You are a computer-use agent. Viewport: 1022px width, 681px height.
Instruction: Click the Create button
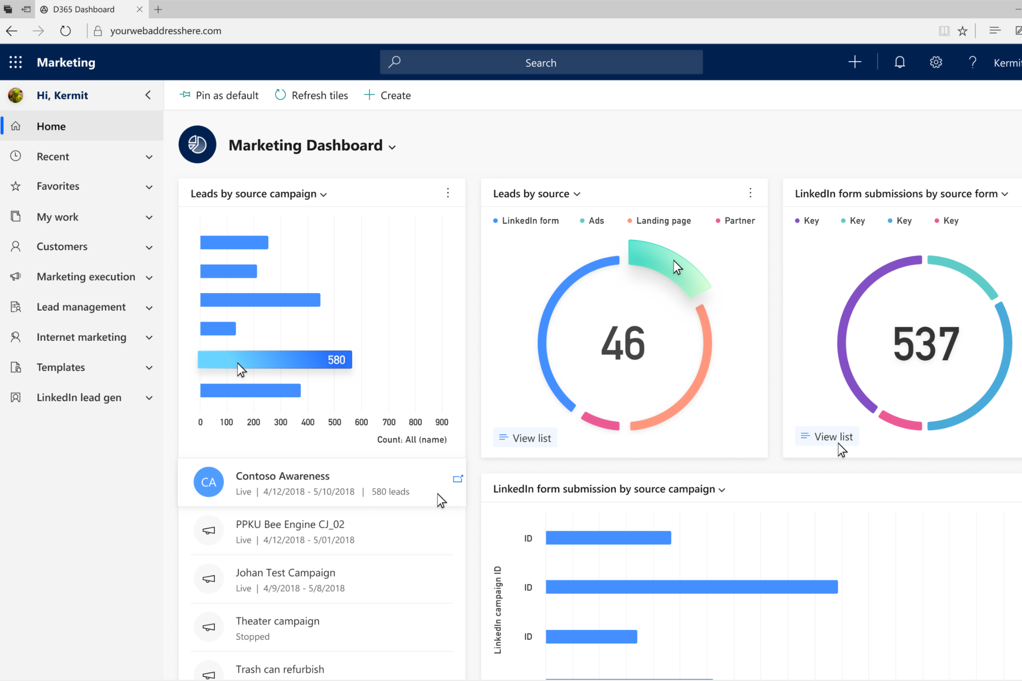pos(387,95)
